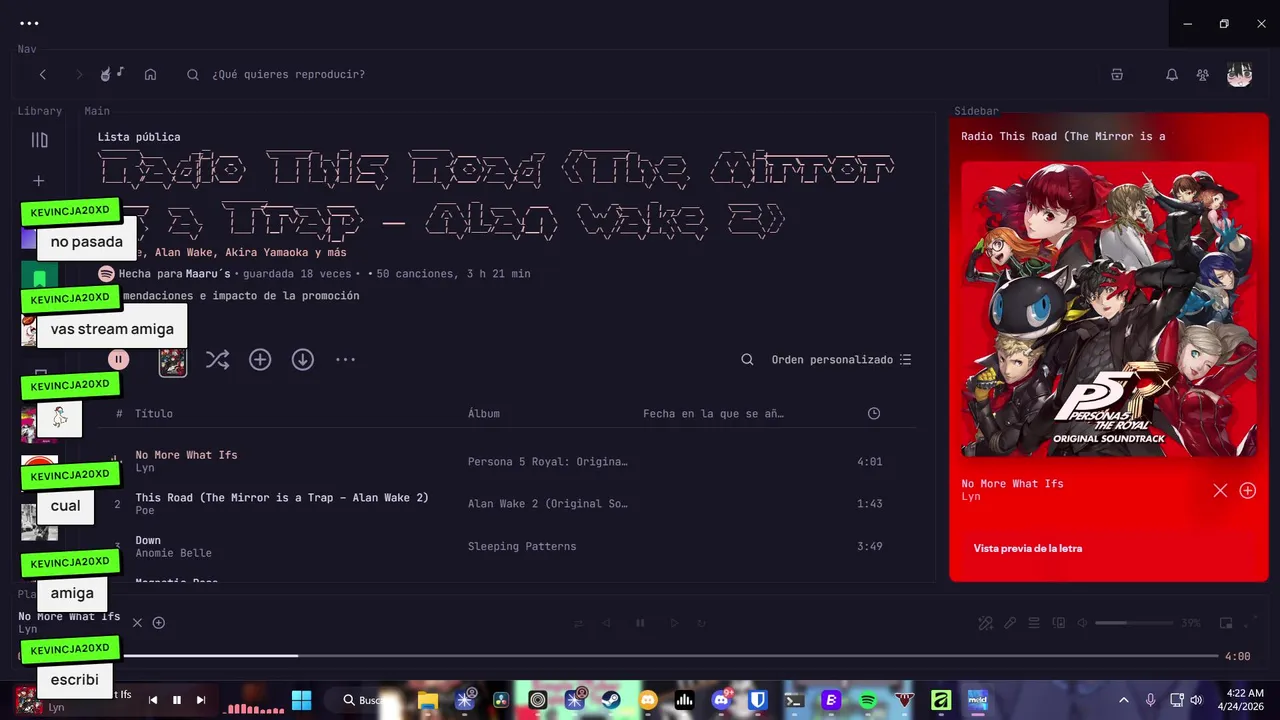The width and height of the screenshot is (1280, 720).
Task: Skip to next track in player bar
Action: tap(674, 623)
